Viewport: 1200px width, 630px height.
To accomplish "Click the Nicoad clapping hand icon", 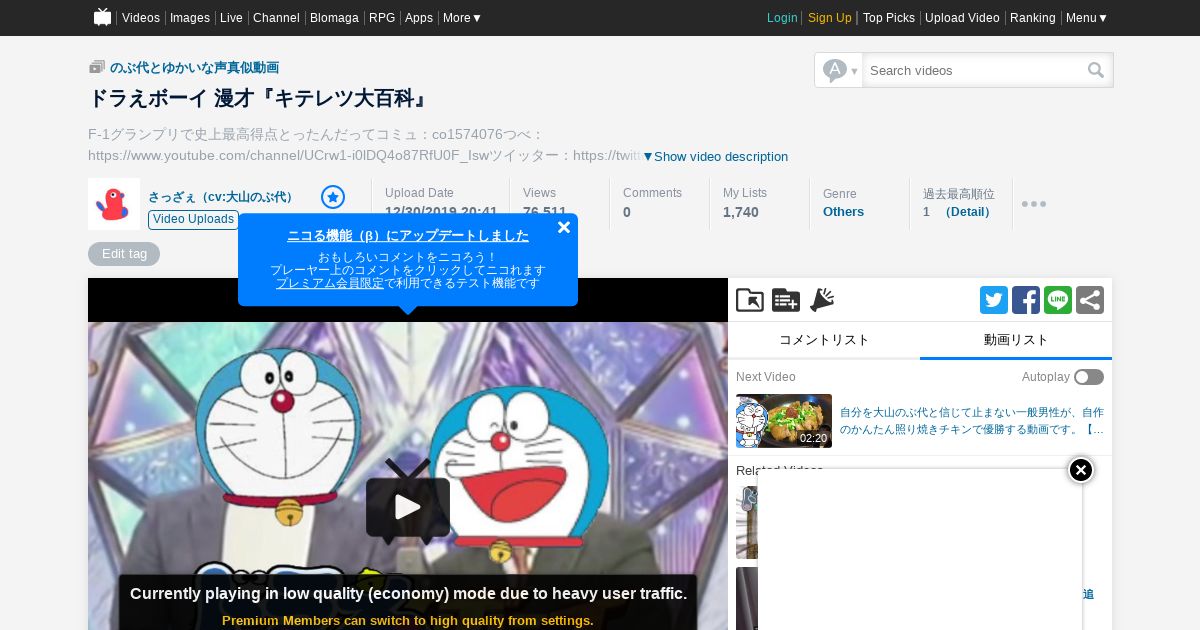I will 822,300.
